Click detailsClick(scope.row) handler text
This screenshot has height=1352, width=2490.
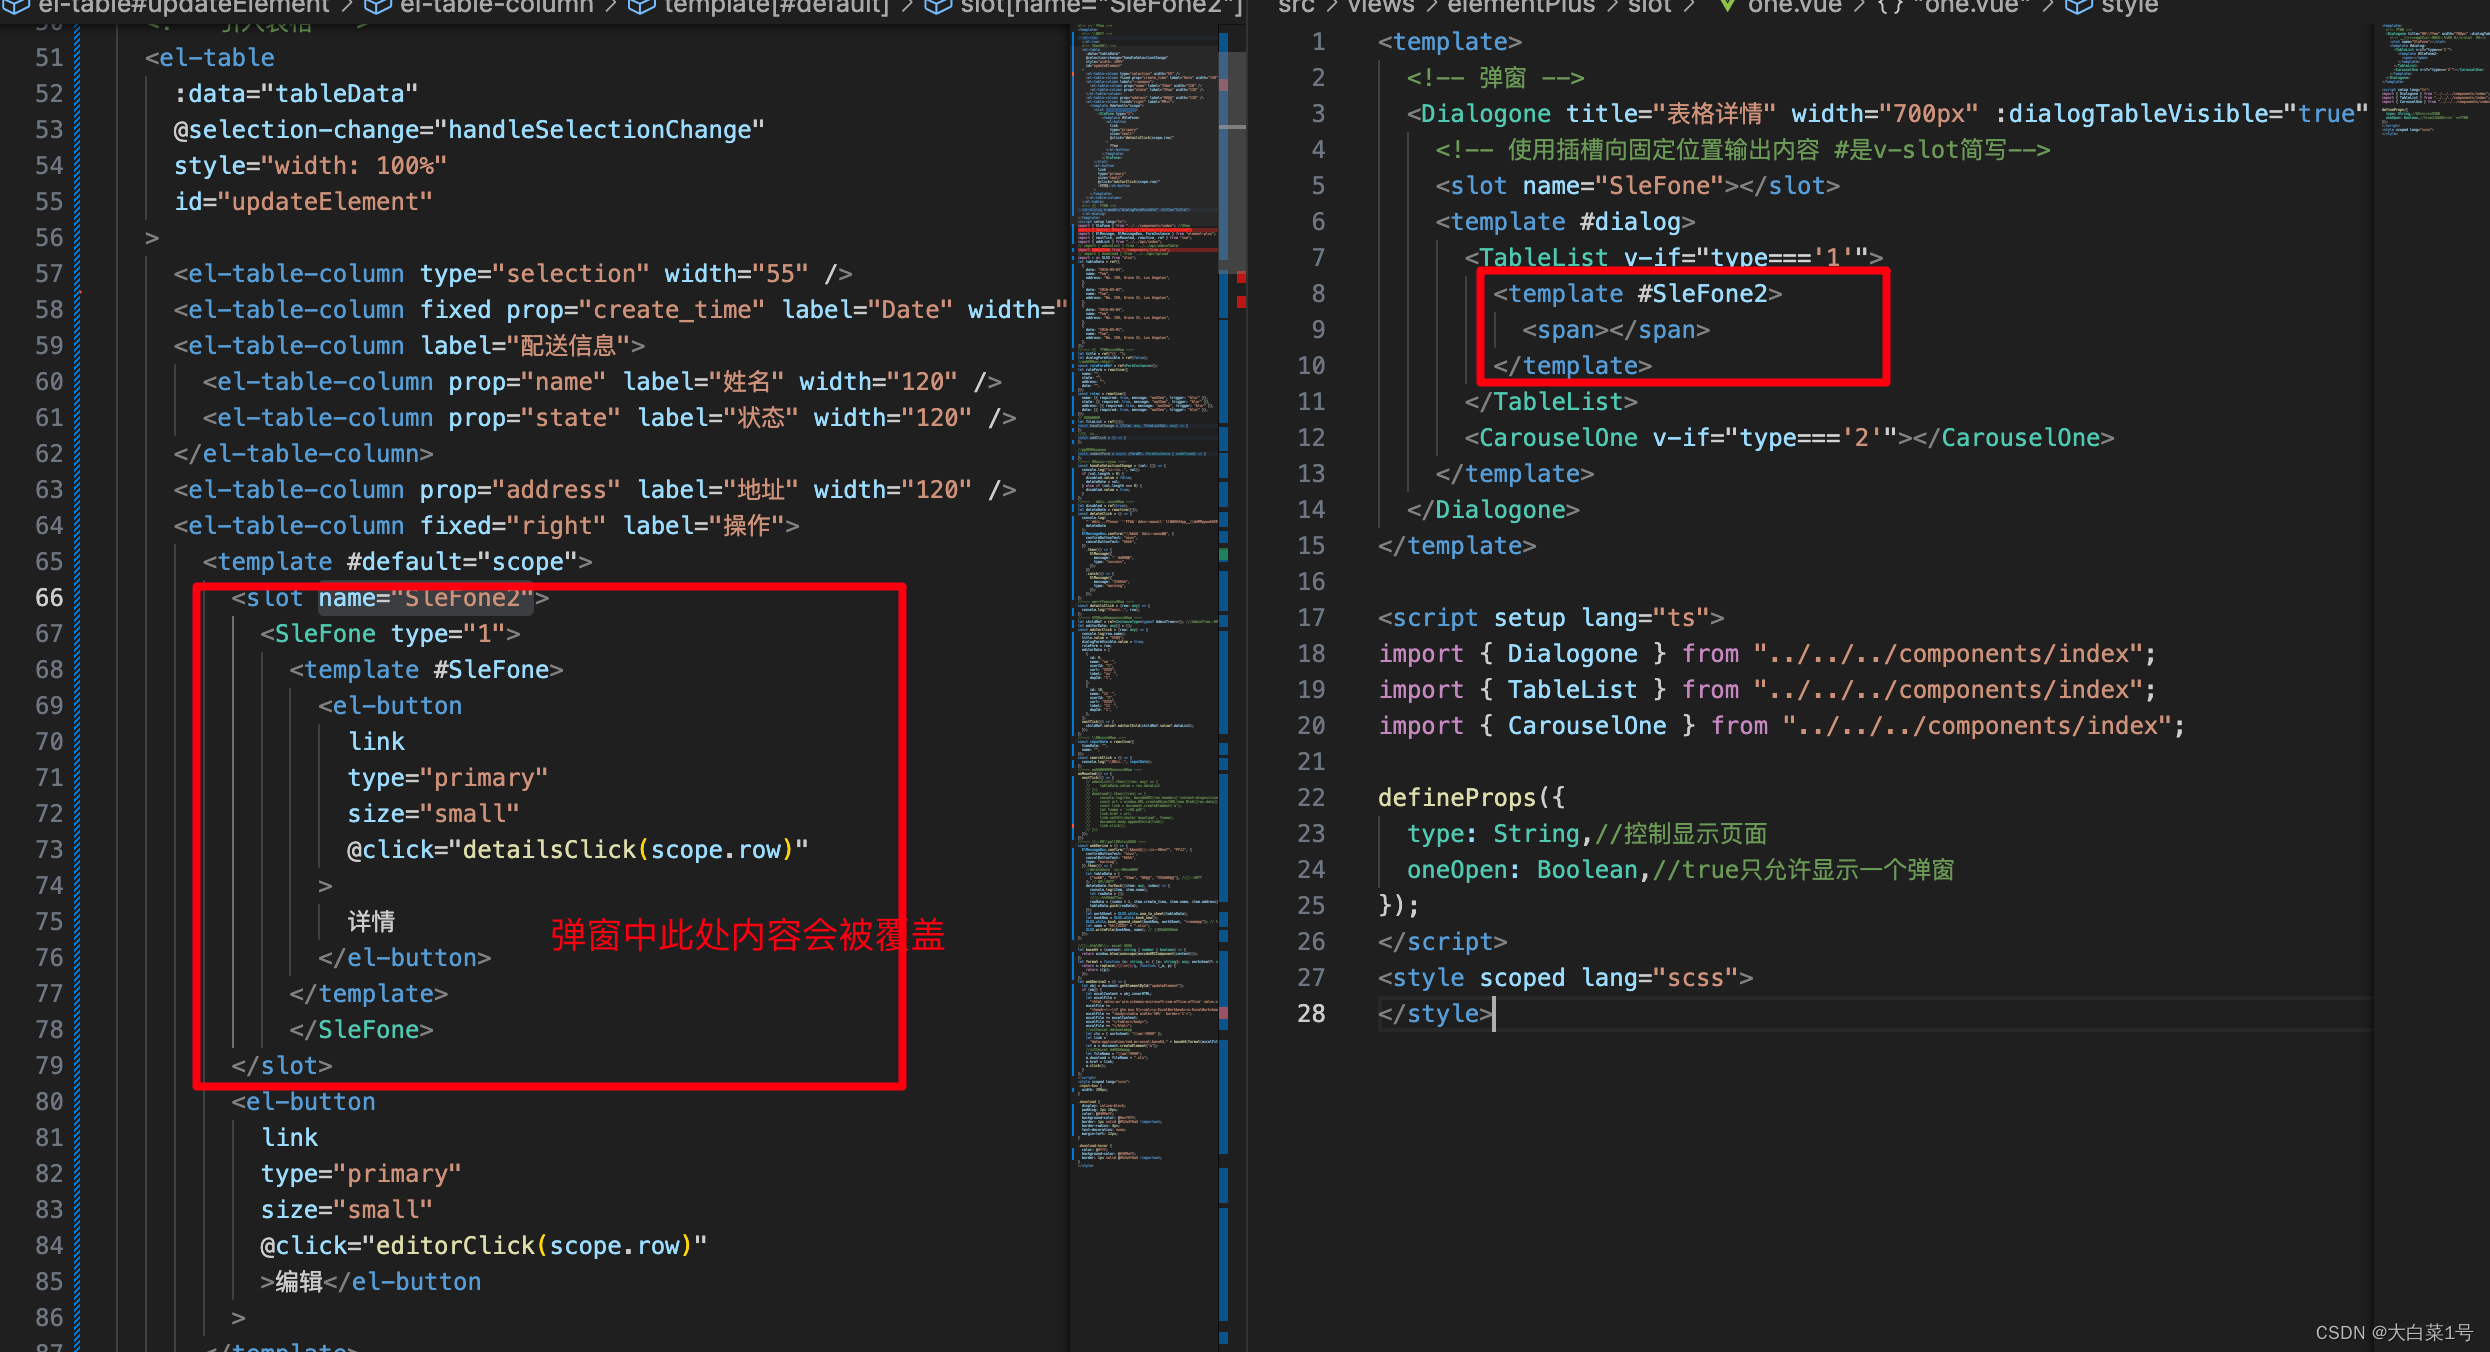pos(627,850)
